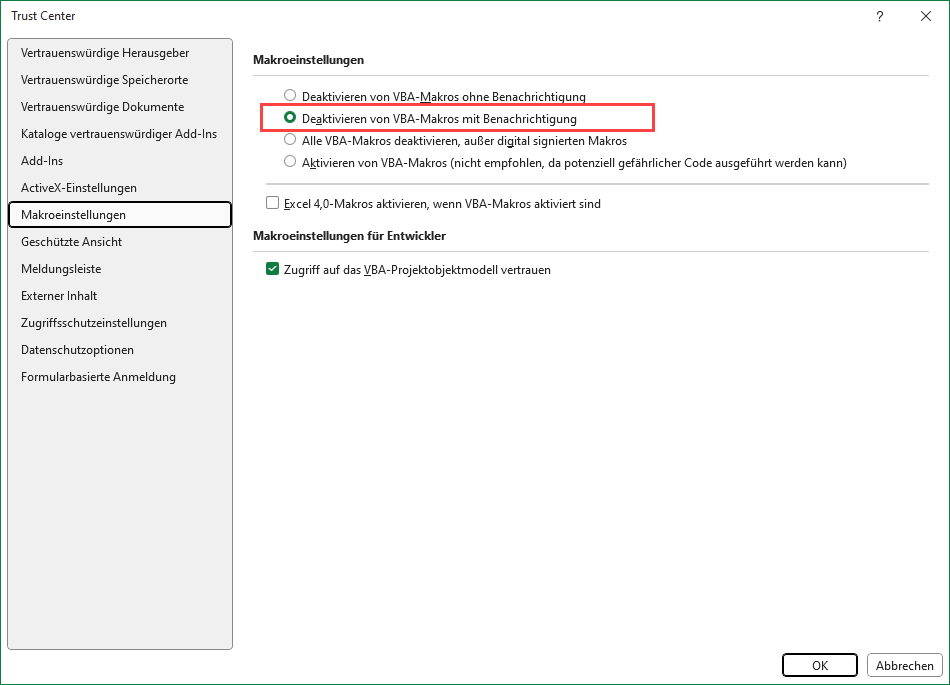The height and width of the screenshot is (685, 950).
Task: Select option allowing only digitally signed macros
Action: point(290,140)
